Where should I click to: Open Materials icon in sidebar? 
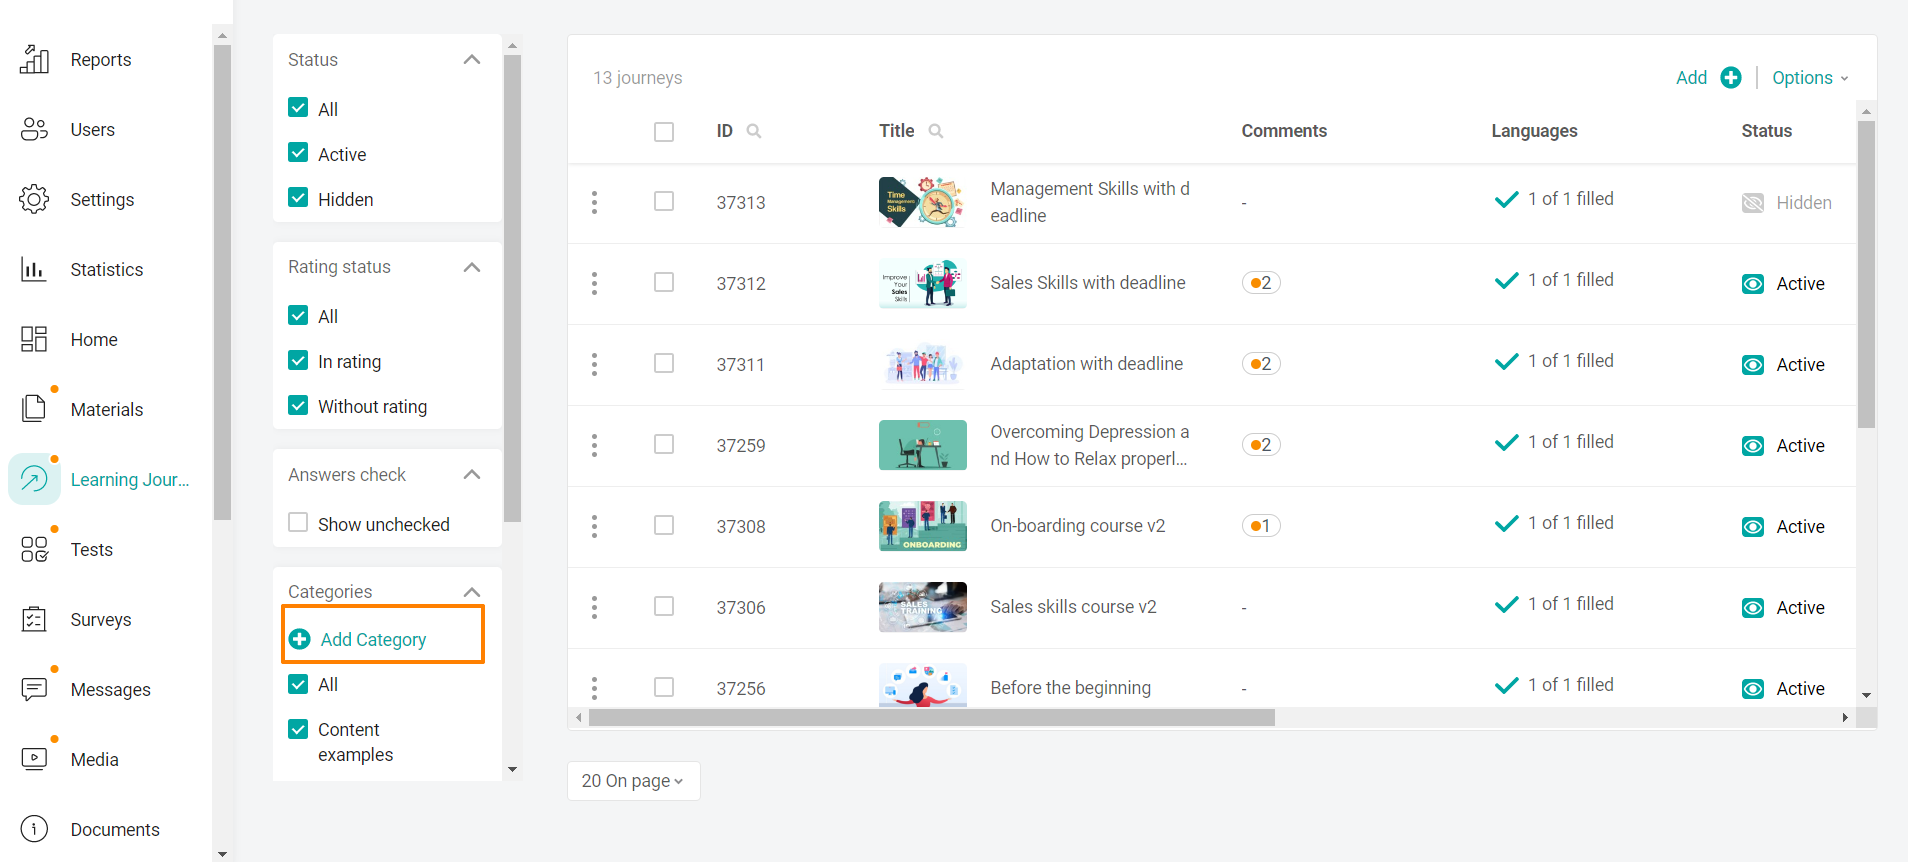(x=34, y=409)
